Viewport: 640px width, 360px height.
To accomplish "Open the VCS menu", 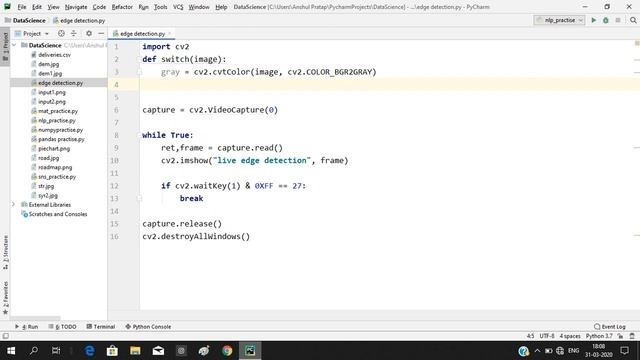I will [178, 7].
